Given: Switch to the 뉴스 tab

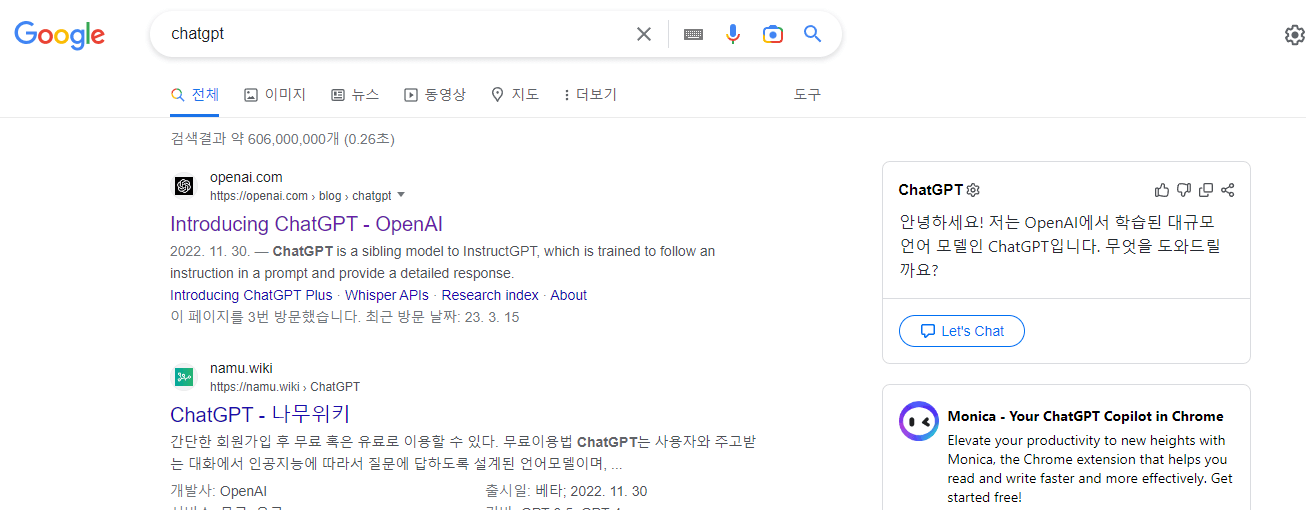Looking at the screenshot, I should [355, 95].
